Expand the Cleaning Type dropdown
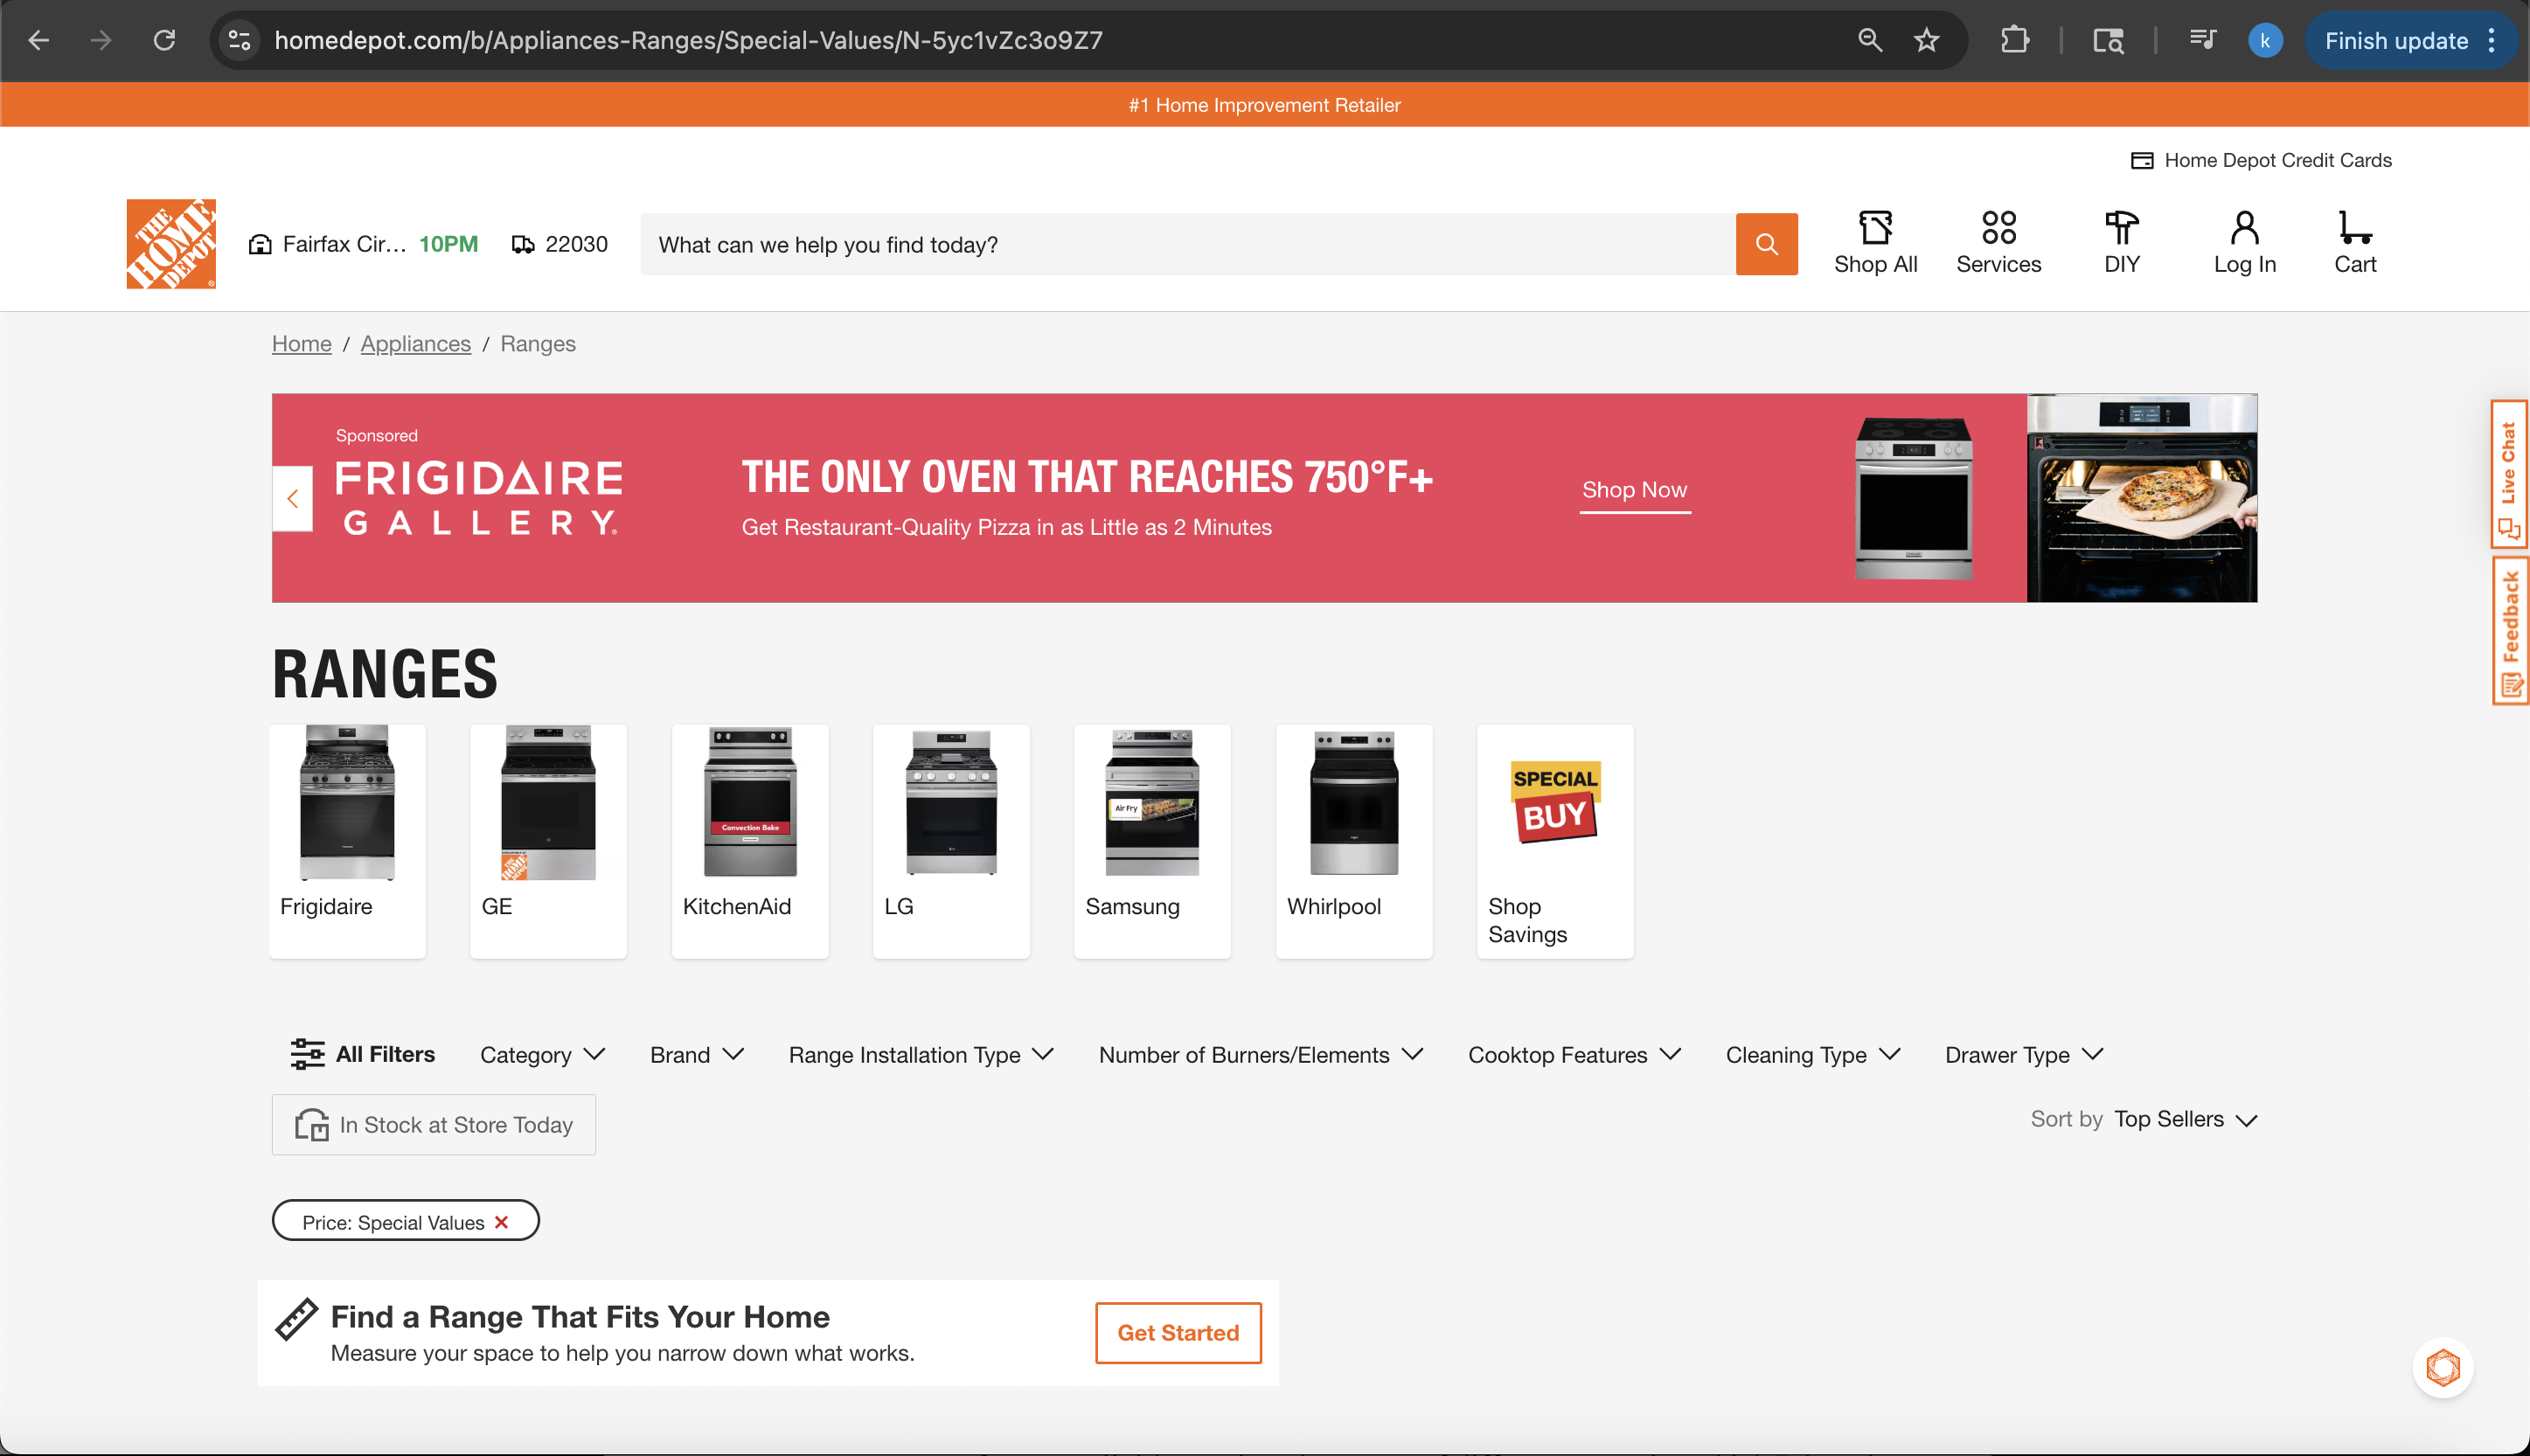Screen dimensions: 2530x1456 coord(1812,1055)
